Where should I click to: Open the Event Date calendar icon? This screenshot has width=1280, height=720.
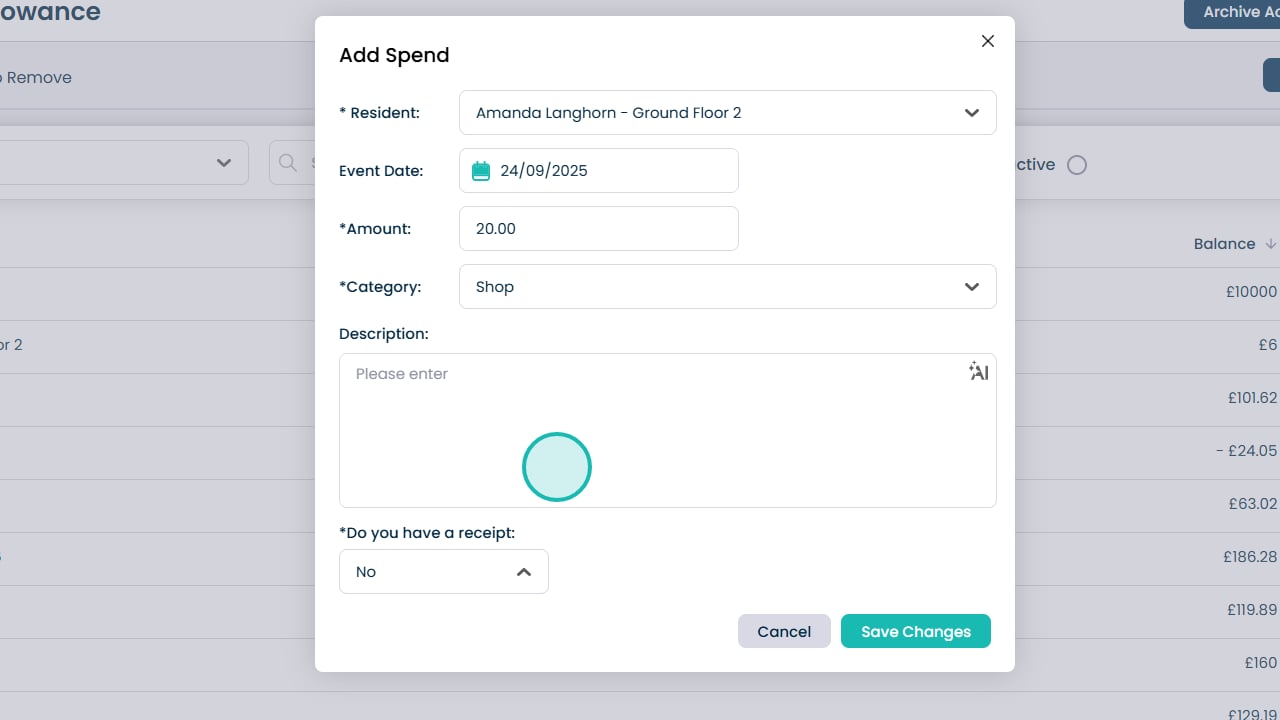tap(481, 171)
